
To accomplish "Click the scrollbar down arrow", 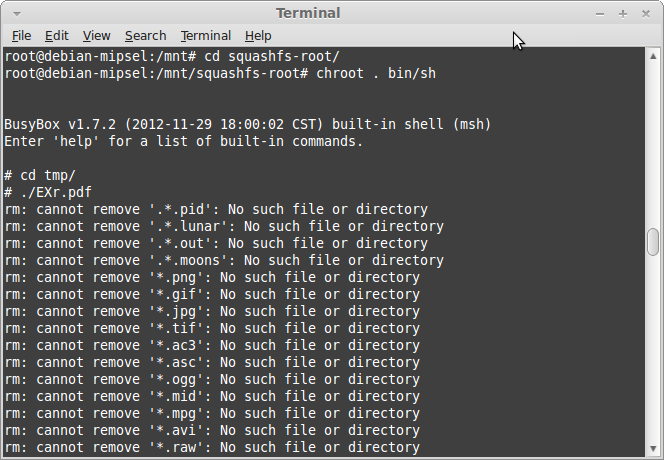I will point(653,449).
